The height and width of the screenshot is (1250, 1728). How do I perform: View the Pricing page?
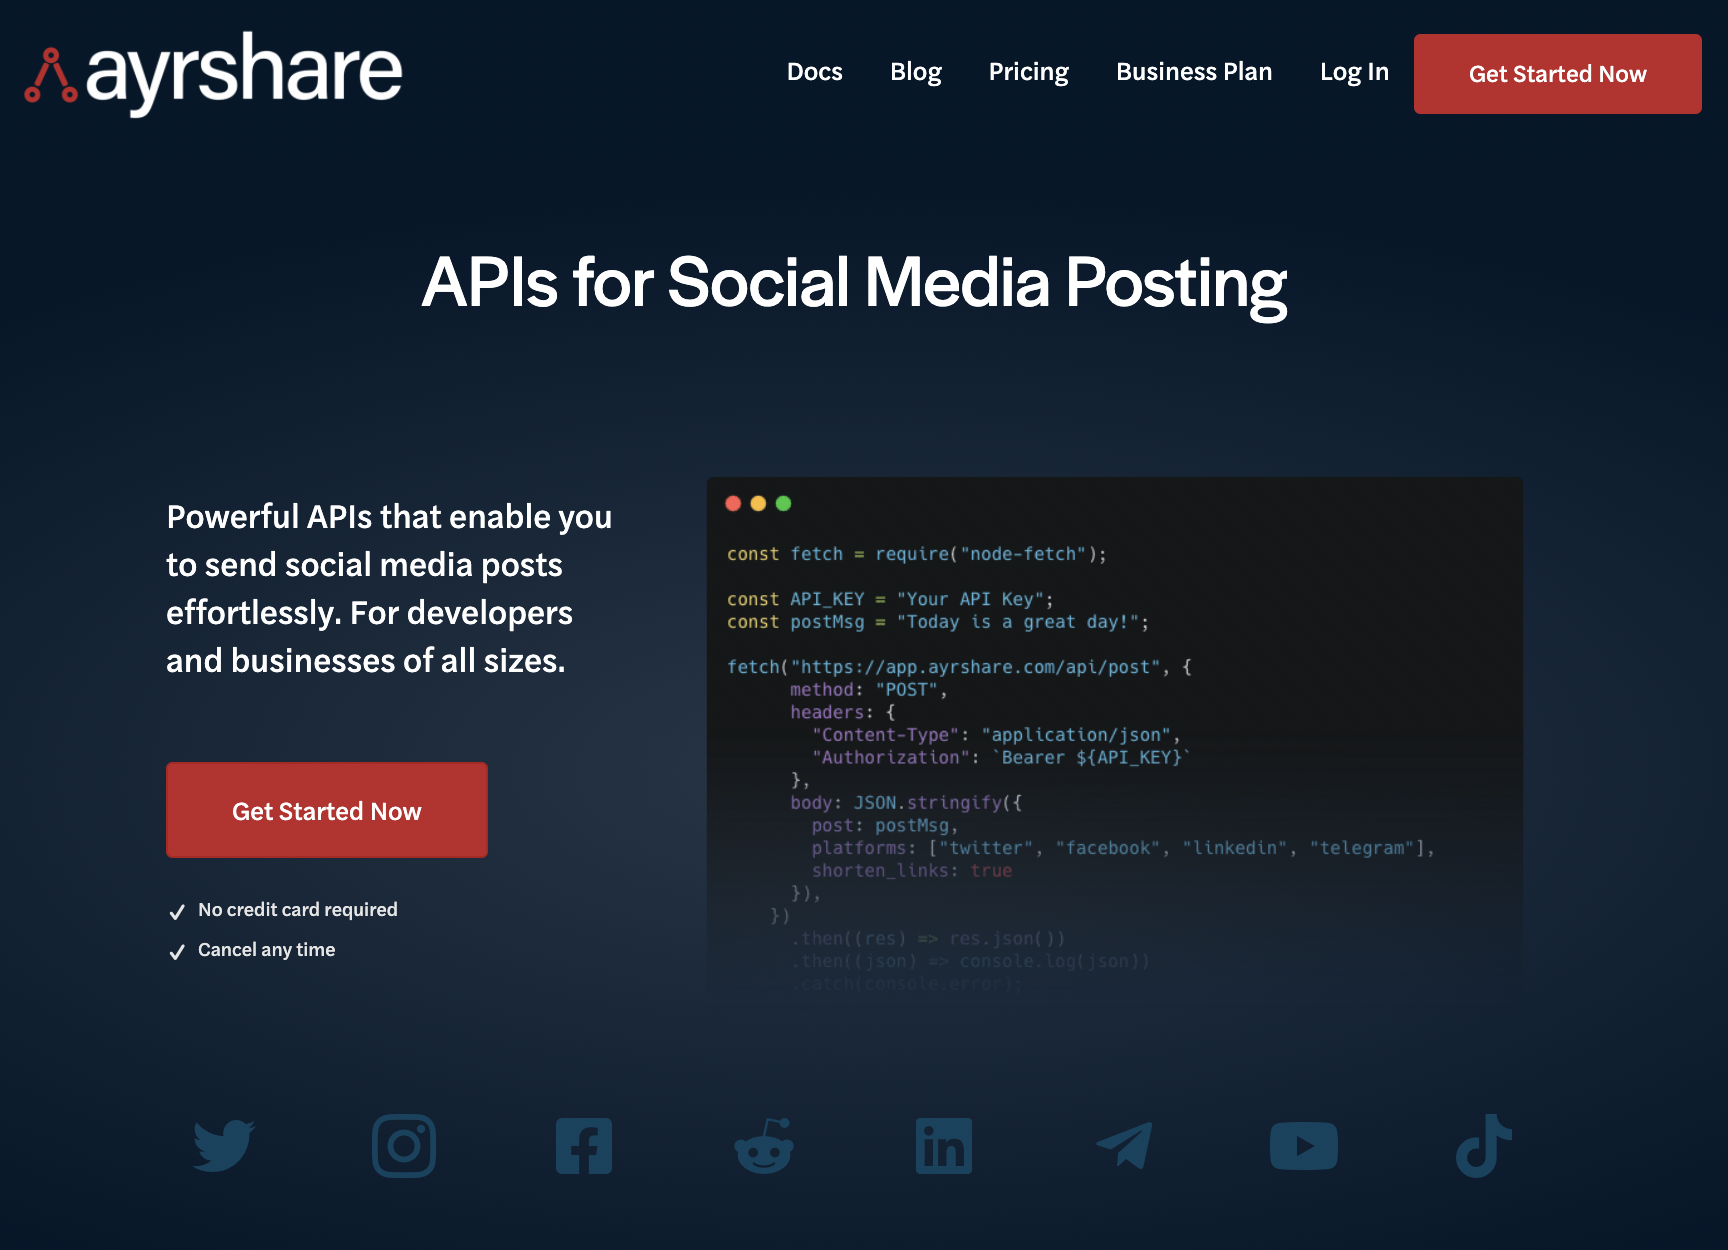1029,73
